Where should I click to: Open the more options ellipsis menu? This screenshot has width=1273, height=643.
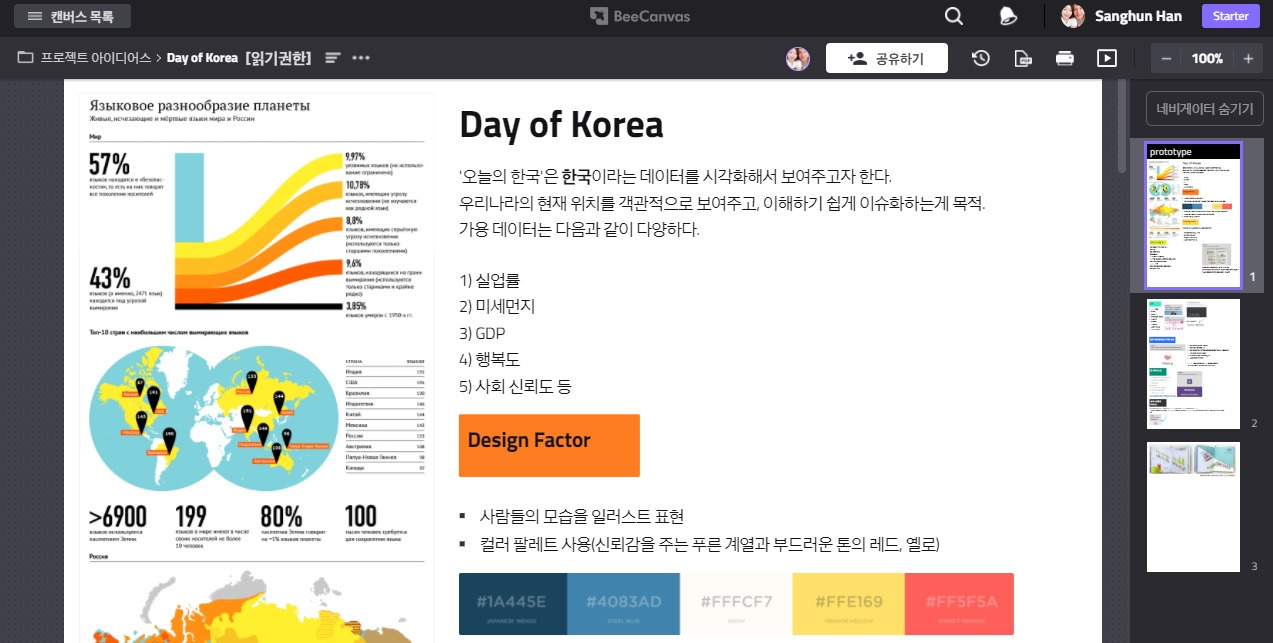tap(360, 58)
